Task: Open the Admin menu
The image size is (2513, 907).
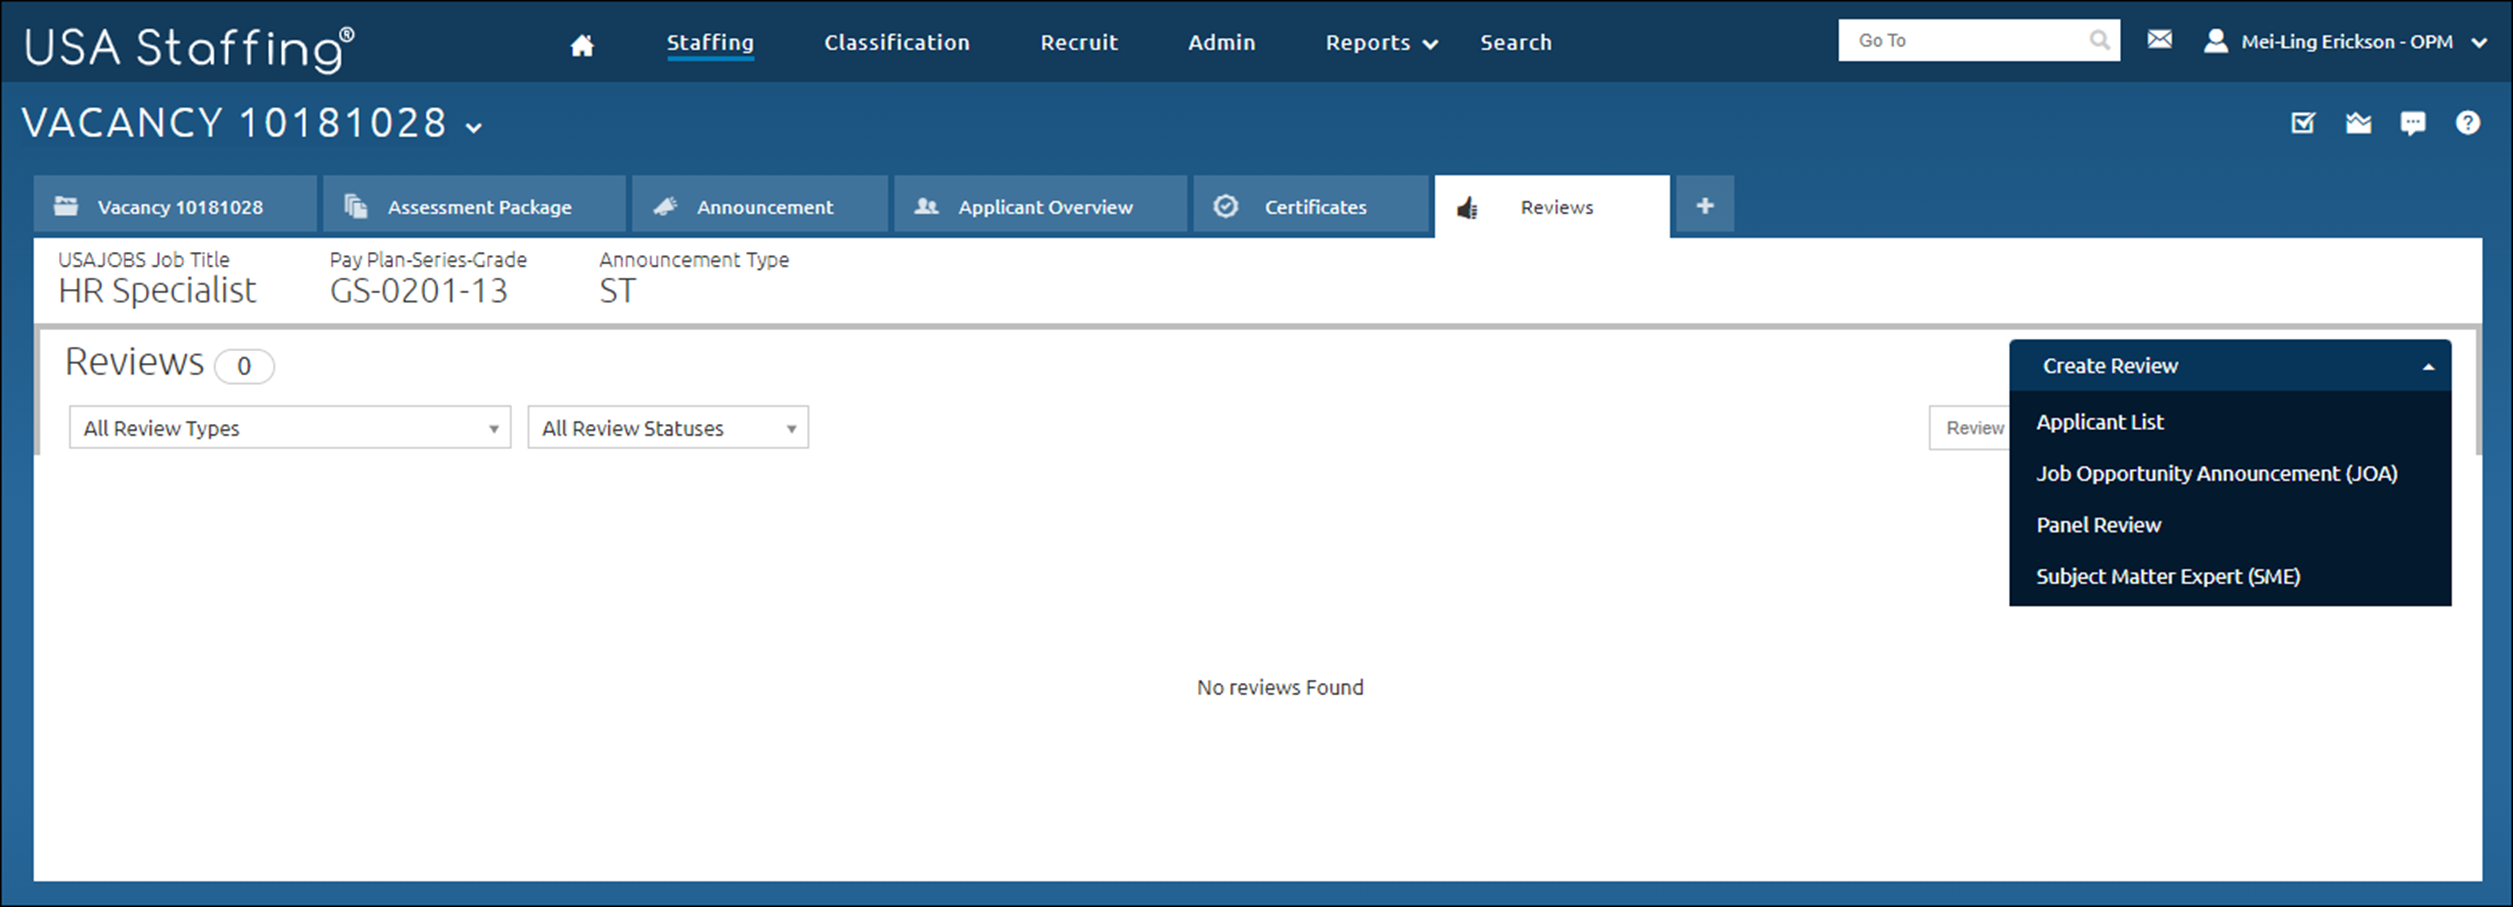Action: [x=1221, y=42]
